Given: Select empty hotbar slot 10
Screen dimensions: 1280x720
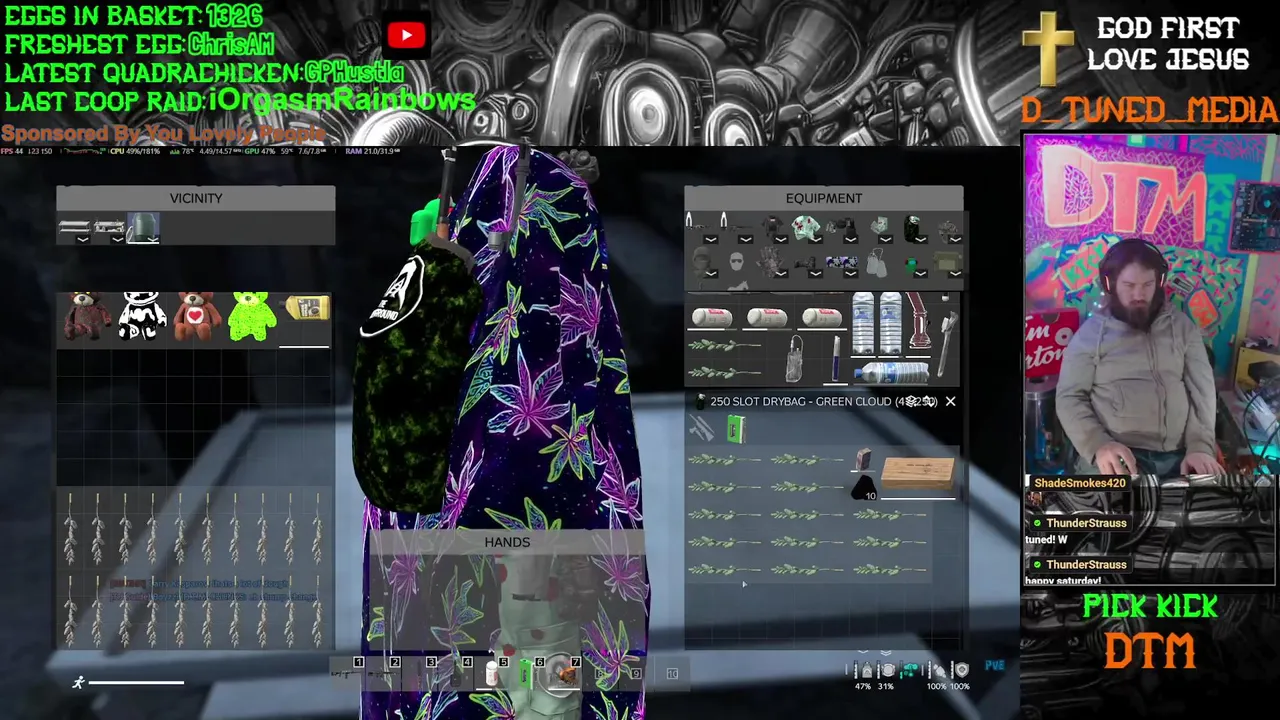Looking at the screenshot, I should coord(672,673).
